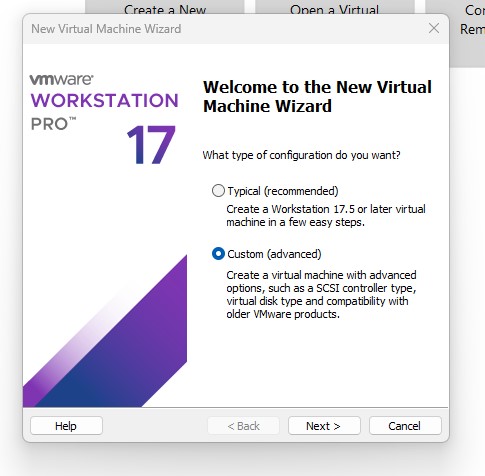This screenshot has height=476, width=485.
Task: Click the 'New Virtual Machine Wizard' title bar text
Action: 106,29
